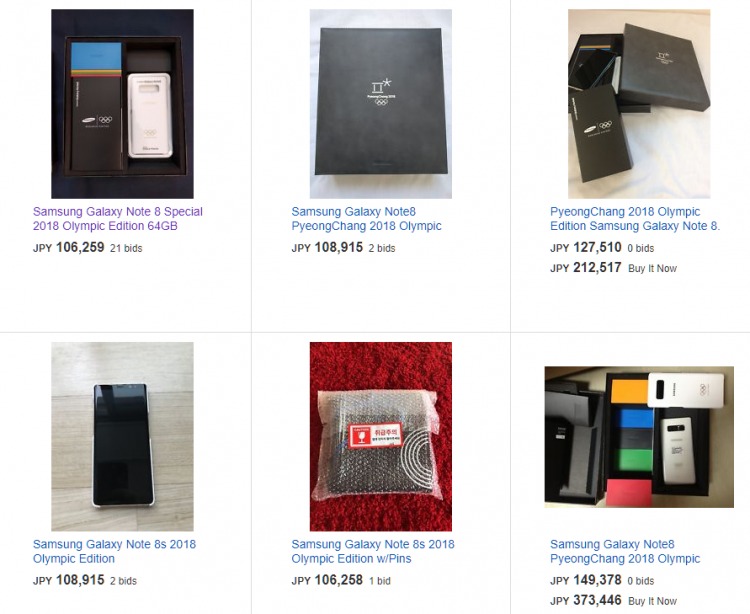This screenshot has width=750, height=614.
Task: Open the Samsung Galaxy Note 8s 2018 Olympic Edition link
Action: (x=114, y=551)
